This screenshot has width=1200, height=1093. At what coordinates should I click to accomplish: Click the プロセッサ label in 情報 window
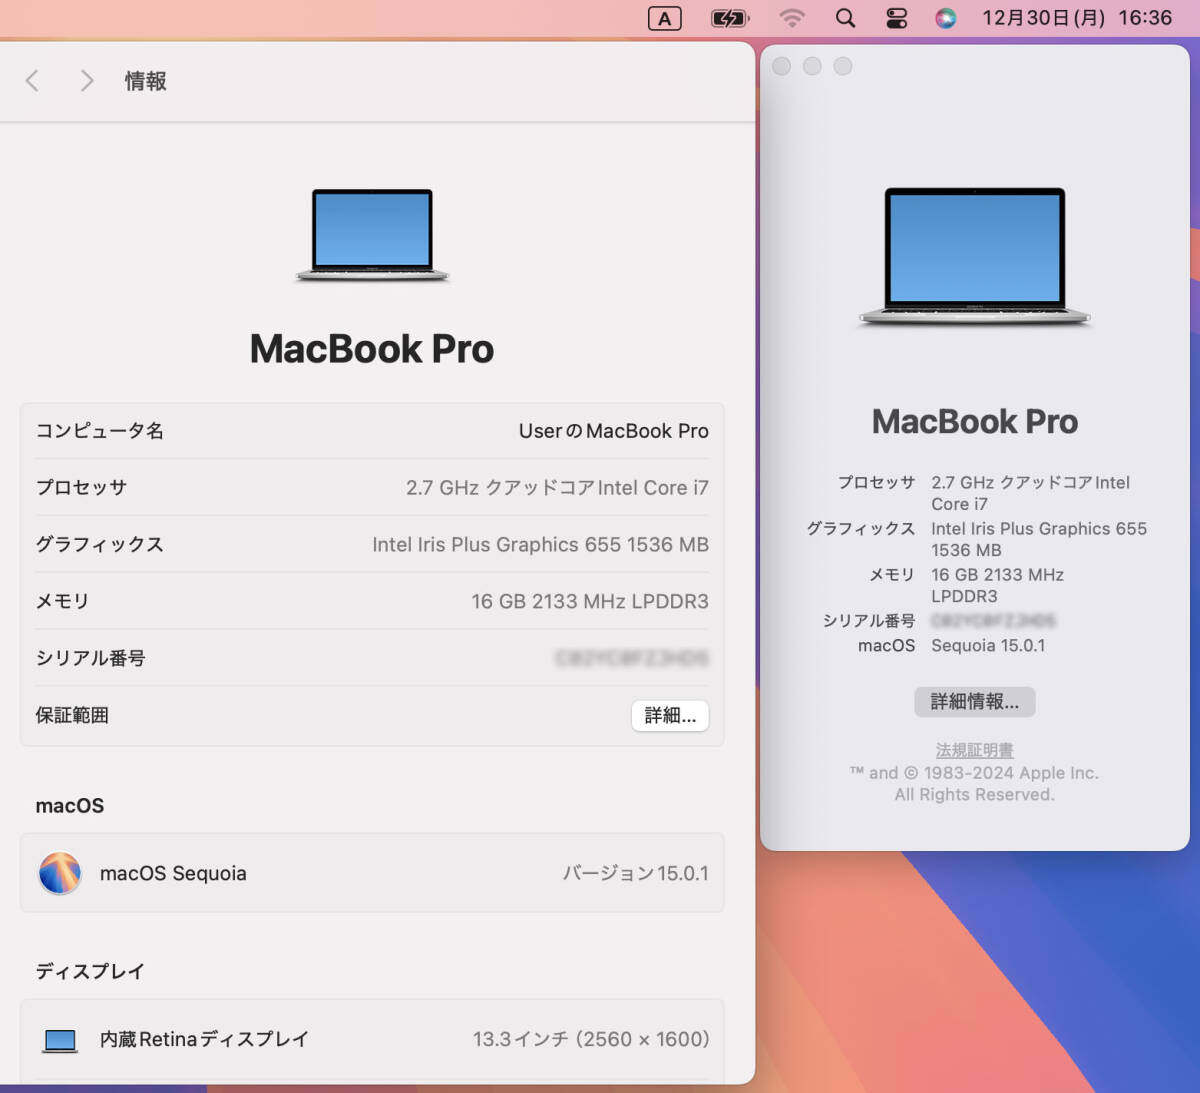pyautogui.click(x=81, y=488)
